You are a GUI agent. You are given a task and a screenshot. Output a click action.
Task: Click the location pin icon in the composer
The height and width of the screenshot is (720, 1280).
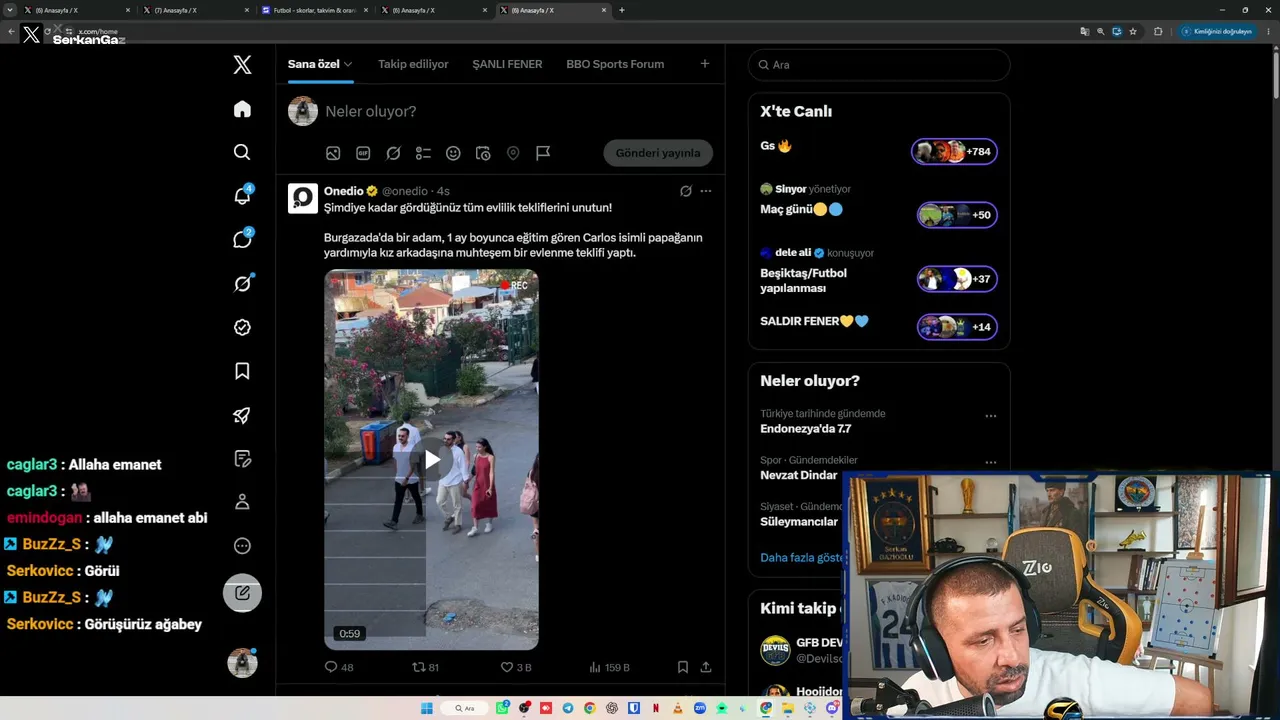click(x=513, y=153)
